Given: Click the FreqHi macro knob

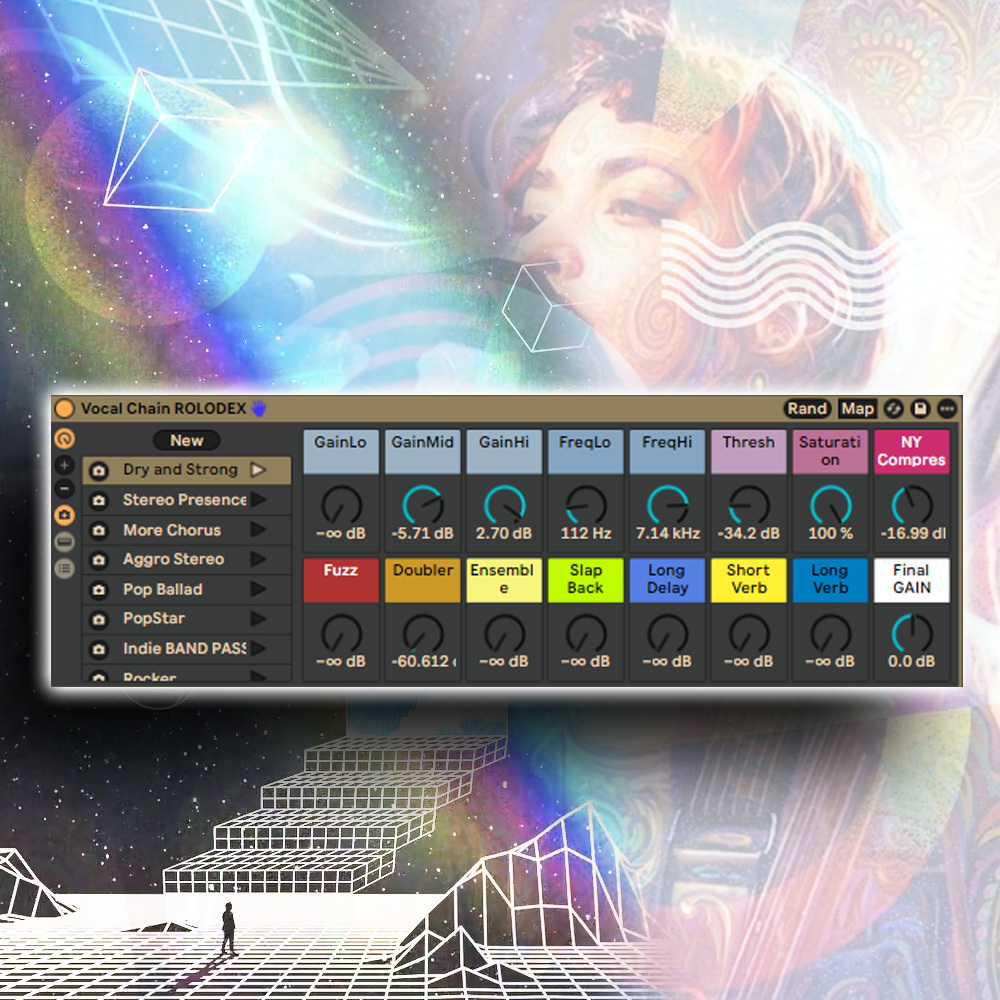Looking at the screenshot, I should point(668,505).
